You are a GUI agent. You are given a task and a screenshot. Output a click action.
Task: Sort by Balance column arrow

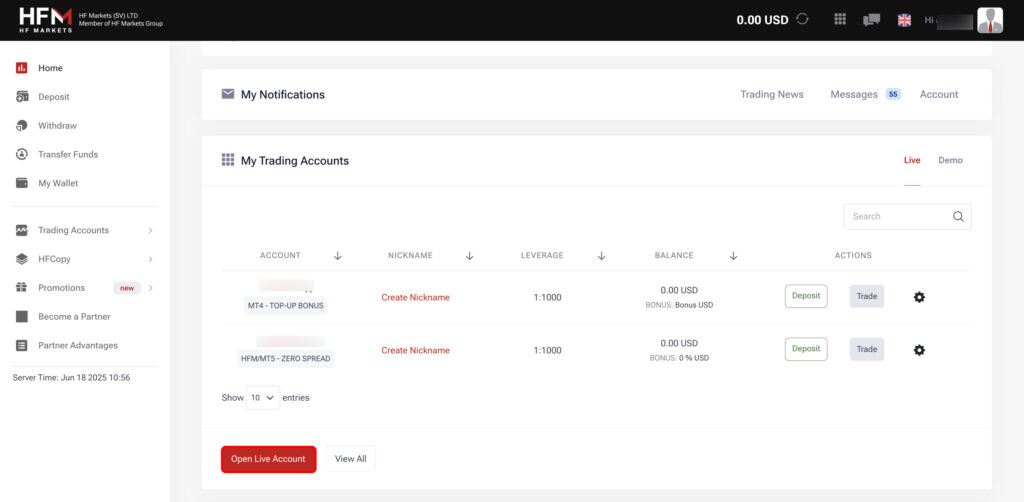click(x=733, y=256)
